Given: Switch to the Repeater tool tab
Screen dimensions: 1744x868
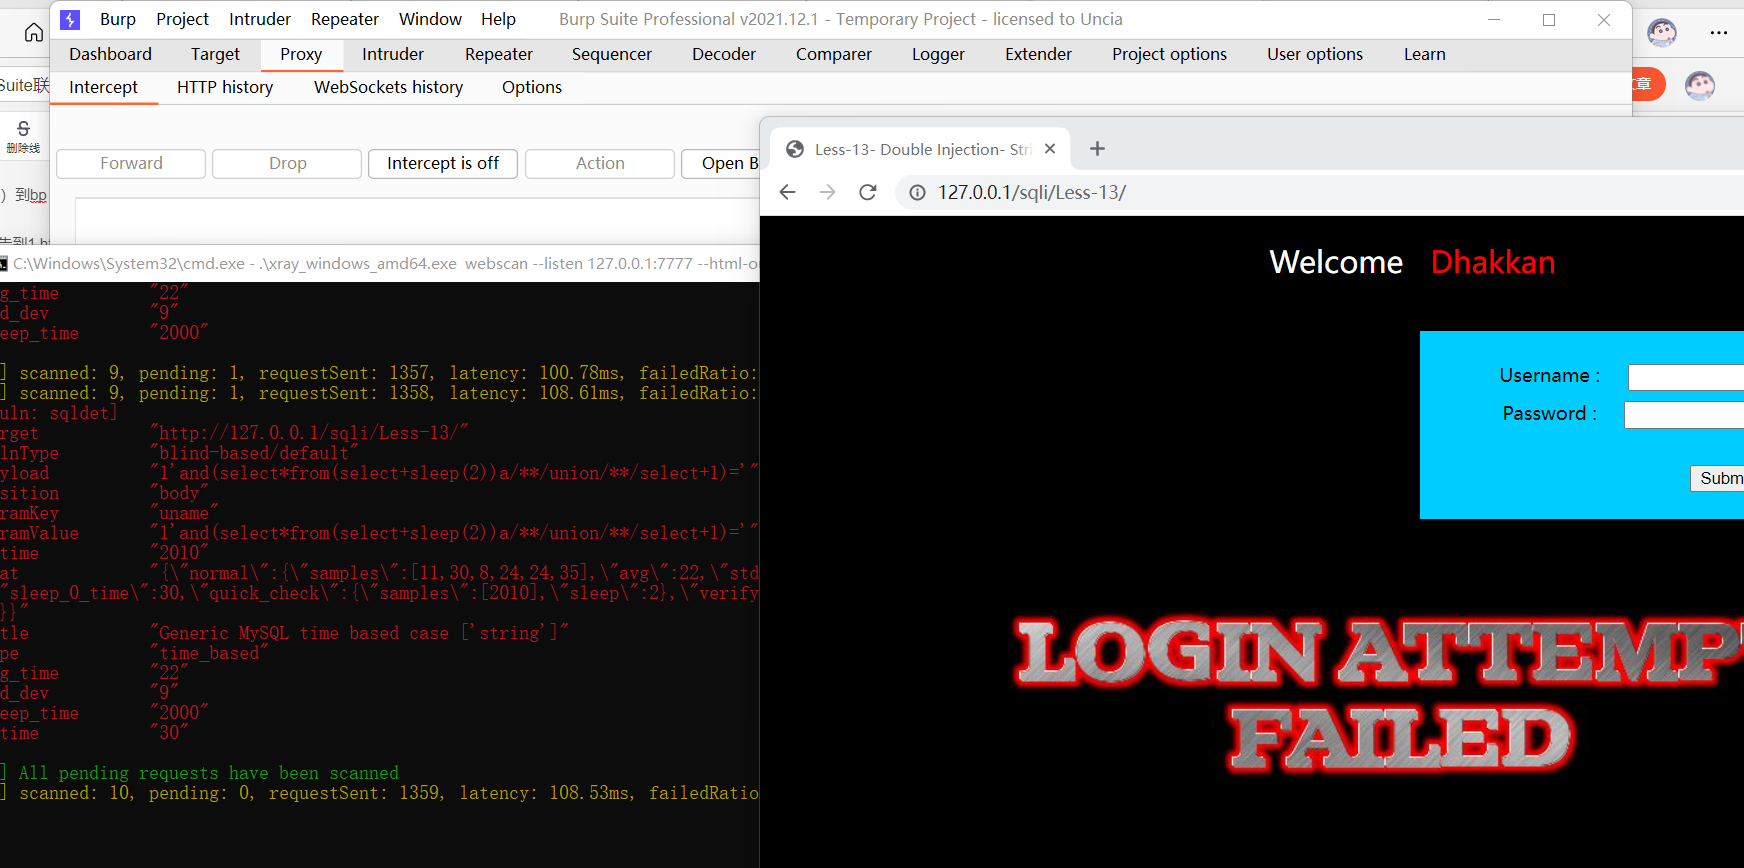Looking at the screenshot, I should point(499,54).
